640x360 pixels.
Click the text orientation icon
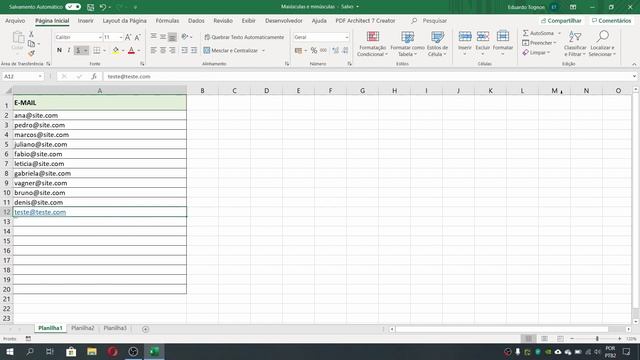click(x=185, y=37)
